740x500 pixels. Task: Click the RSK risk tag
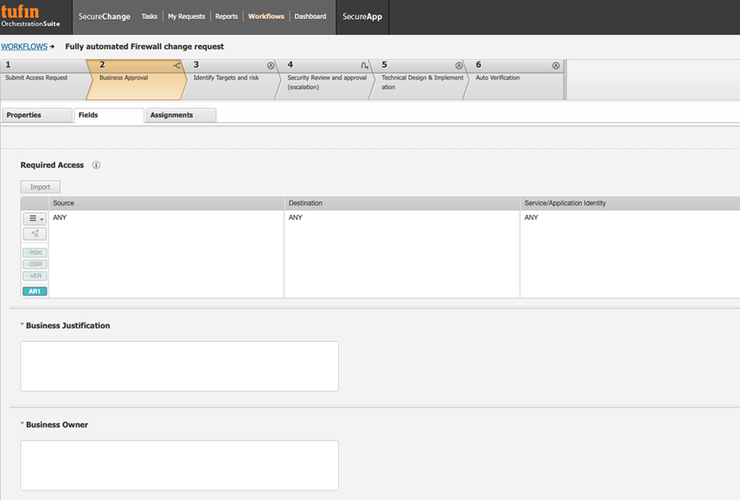coord(35,253)
